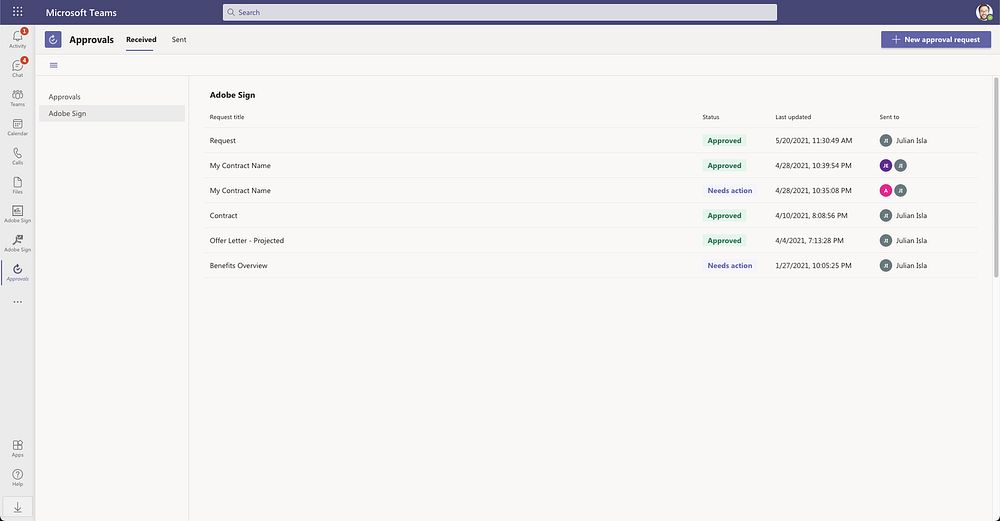This screenshot has width=1000, height=521.
Task: Select the Approvals app in sidebar
Action: tap(17, 272)
